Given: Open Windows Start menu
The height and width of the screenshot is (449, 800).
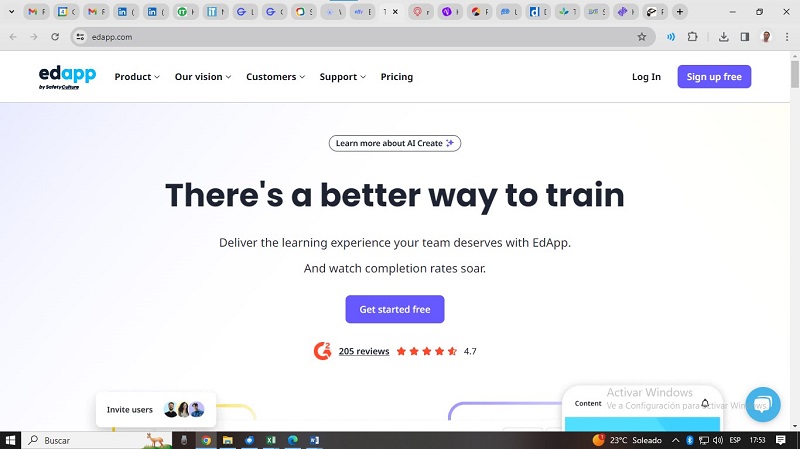Looking at the screenshot, I should [10, 440].
